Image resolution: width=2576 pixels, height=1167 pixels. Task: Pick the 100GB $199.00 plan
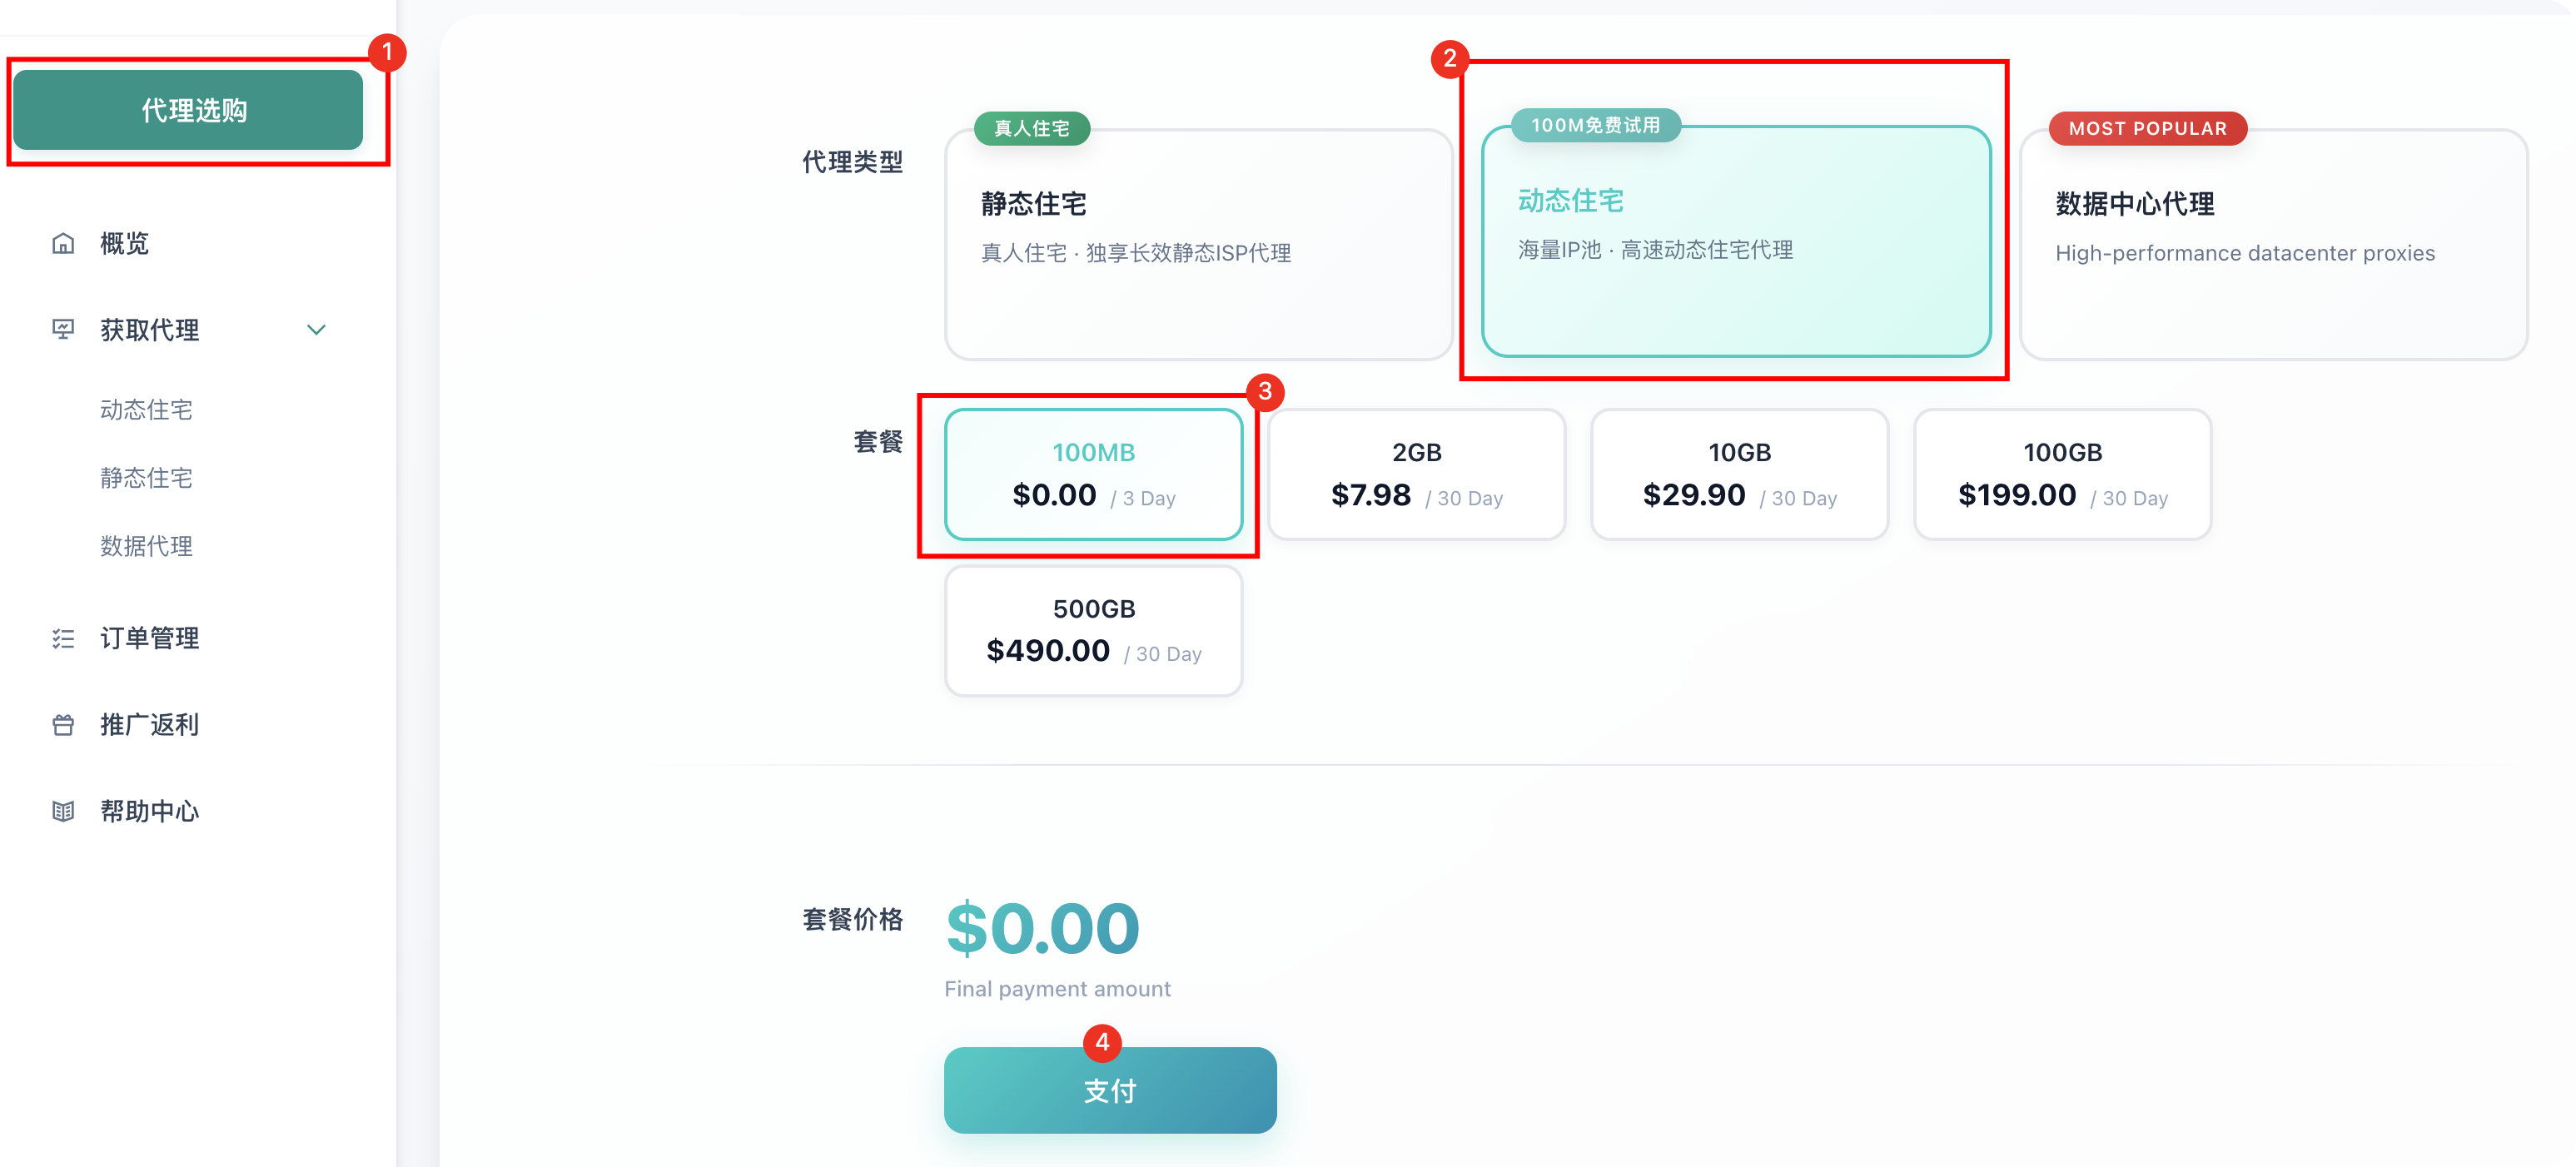2062,474
